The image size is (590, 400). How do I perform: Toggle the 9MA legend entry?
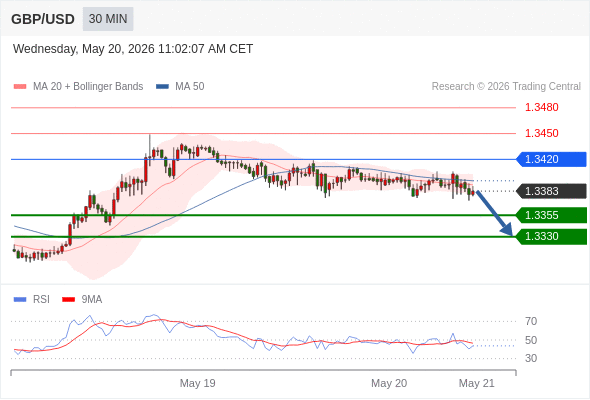pos(82,299)
